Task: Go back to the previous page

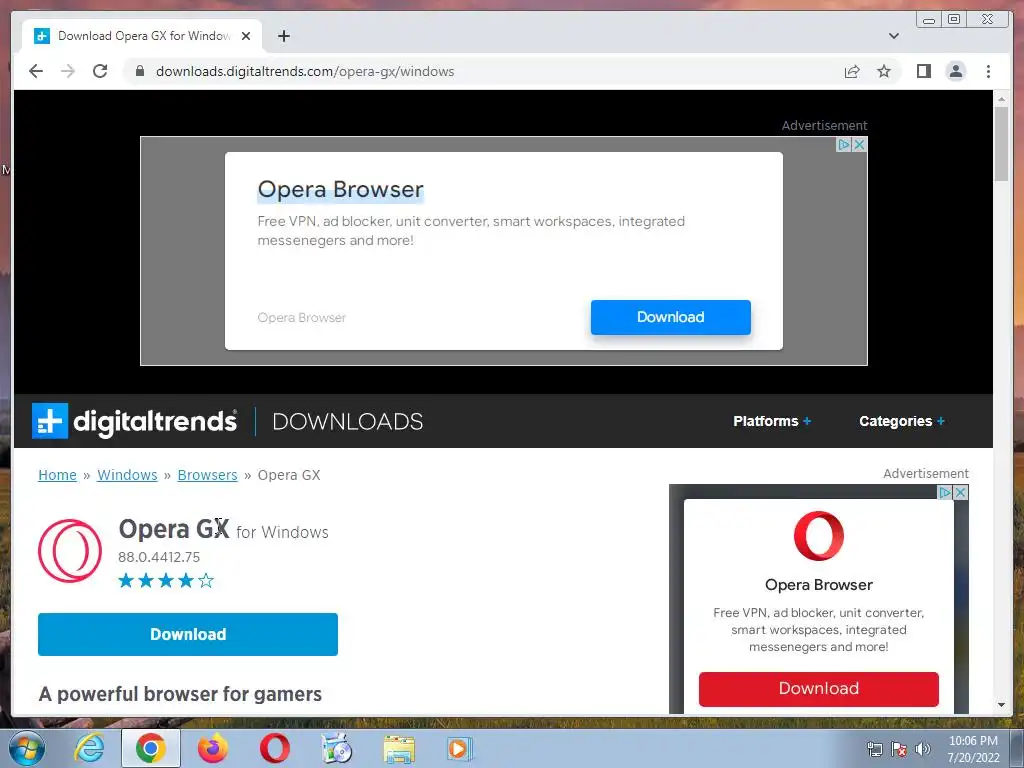Action: pos(36,71)
